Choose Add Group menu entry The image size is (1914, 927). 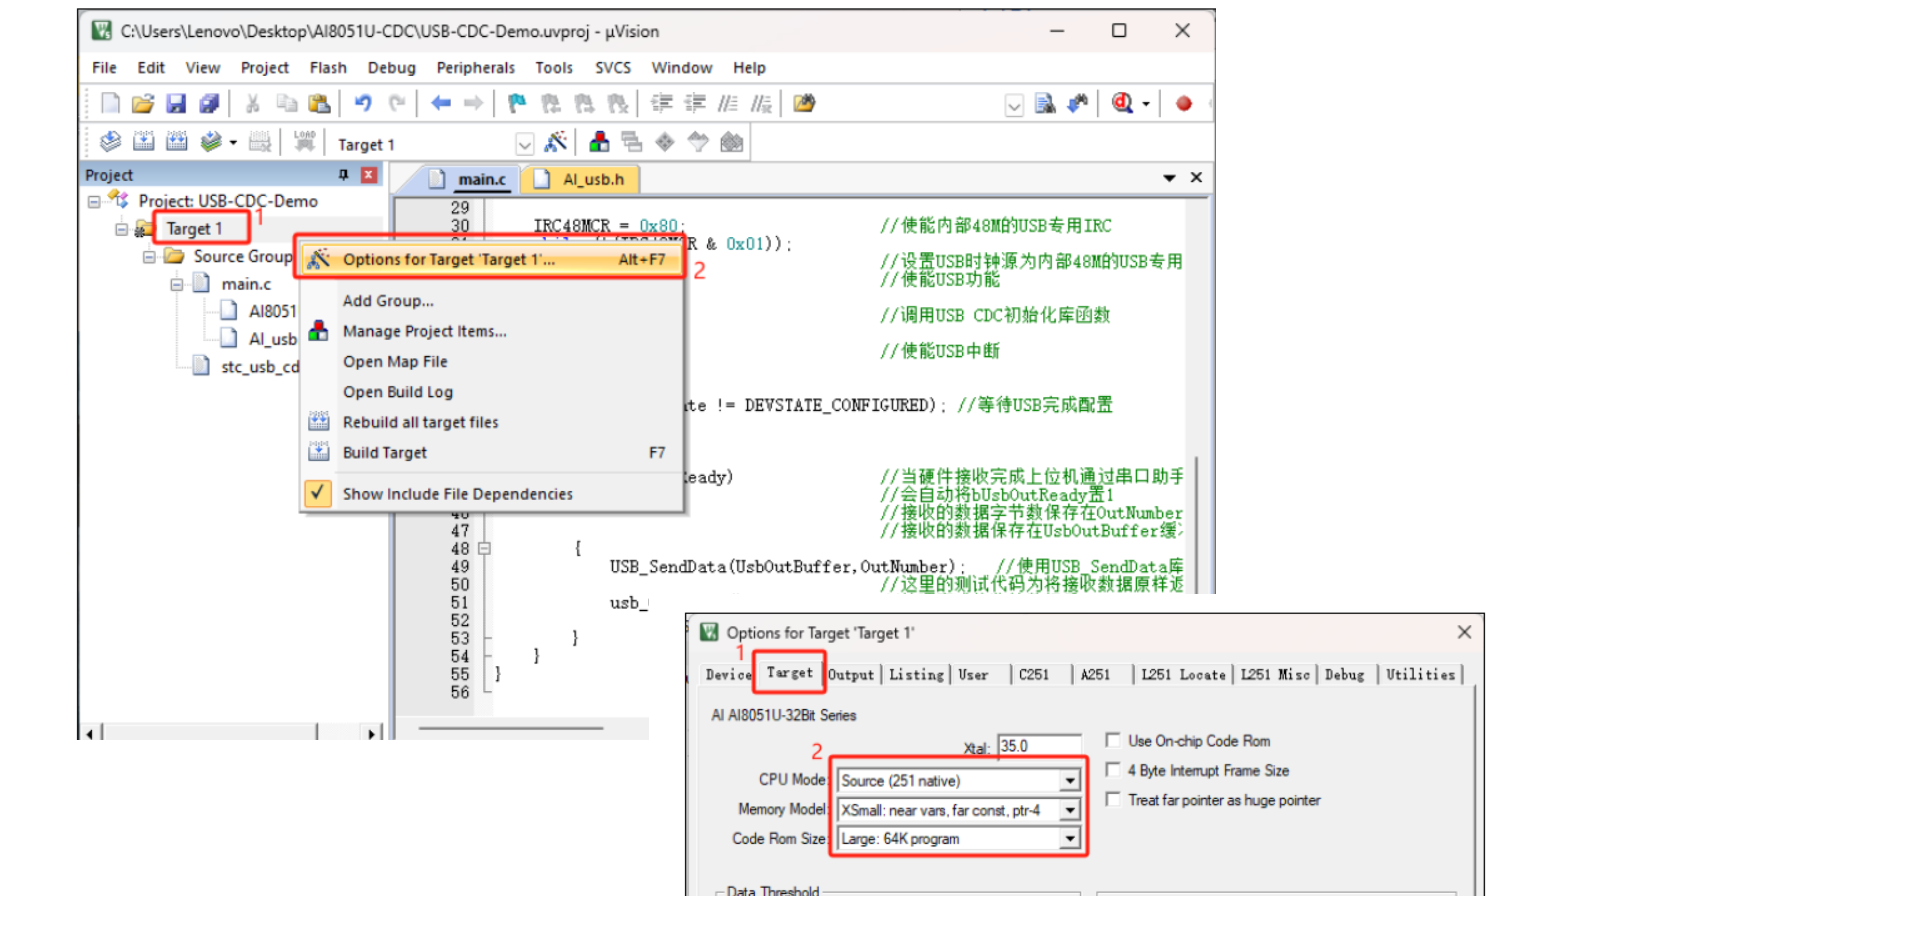point(388,301)
